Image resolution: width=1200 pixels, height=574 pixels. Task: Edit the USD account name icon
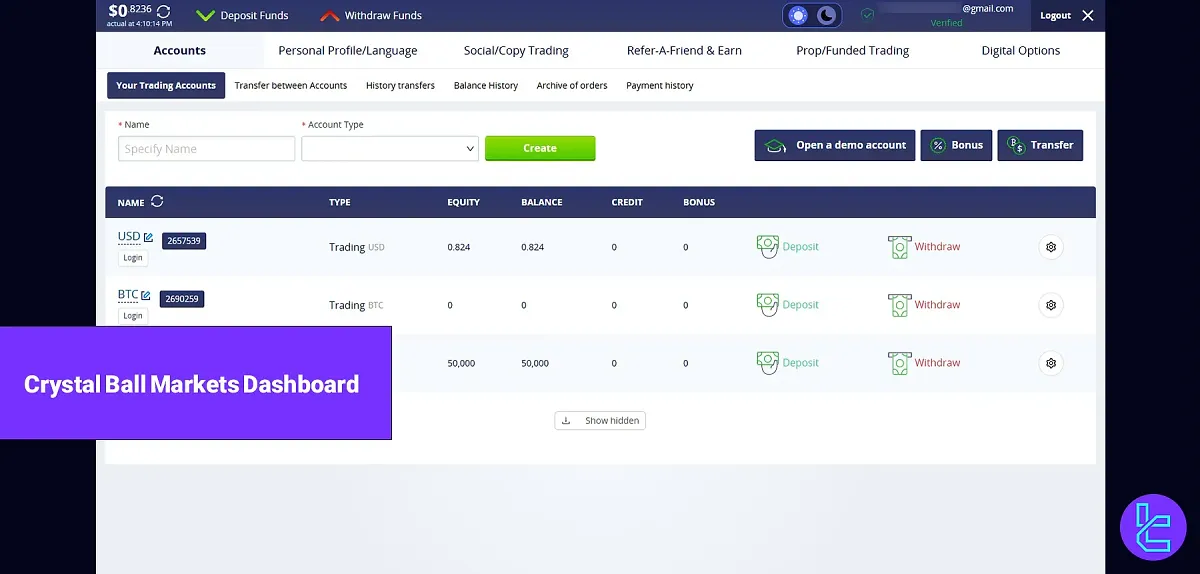[x=148, y=237]
